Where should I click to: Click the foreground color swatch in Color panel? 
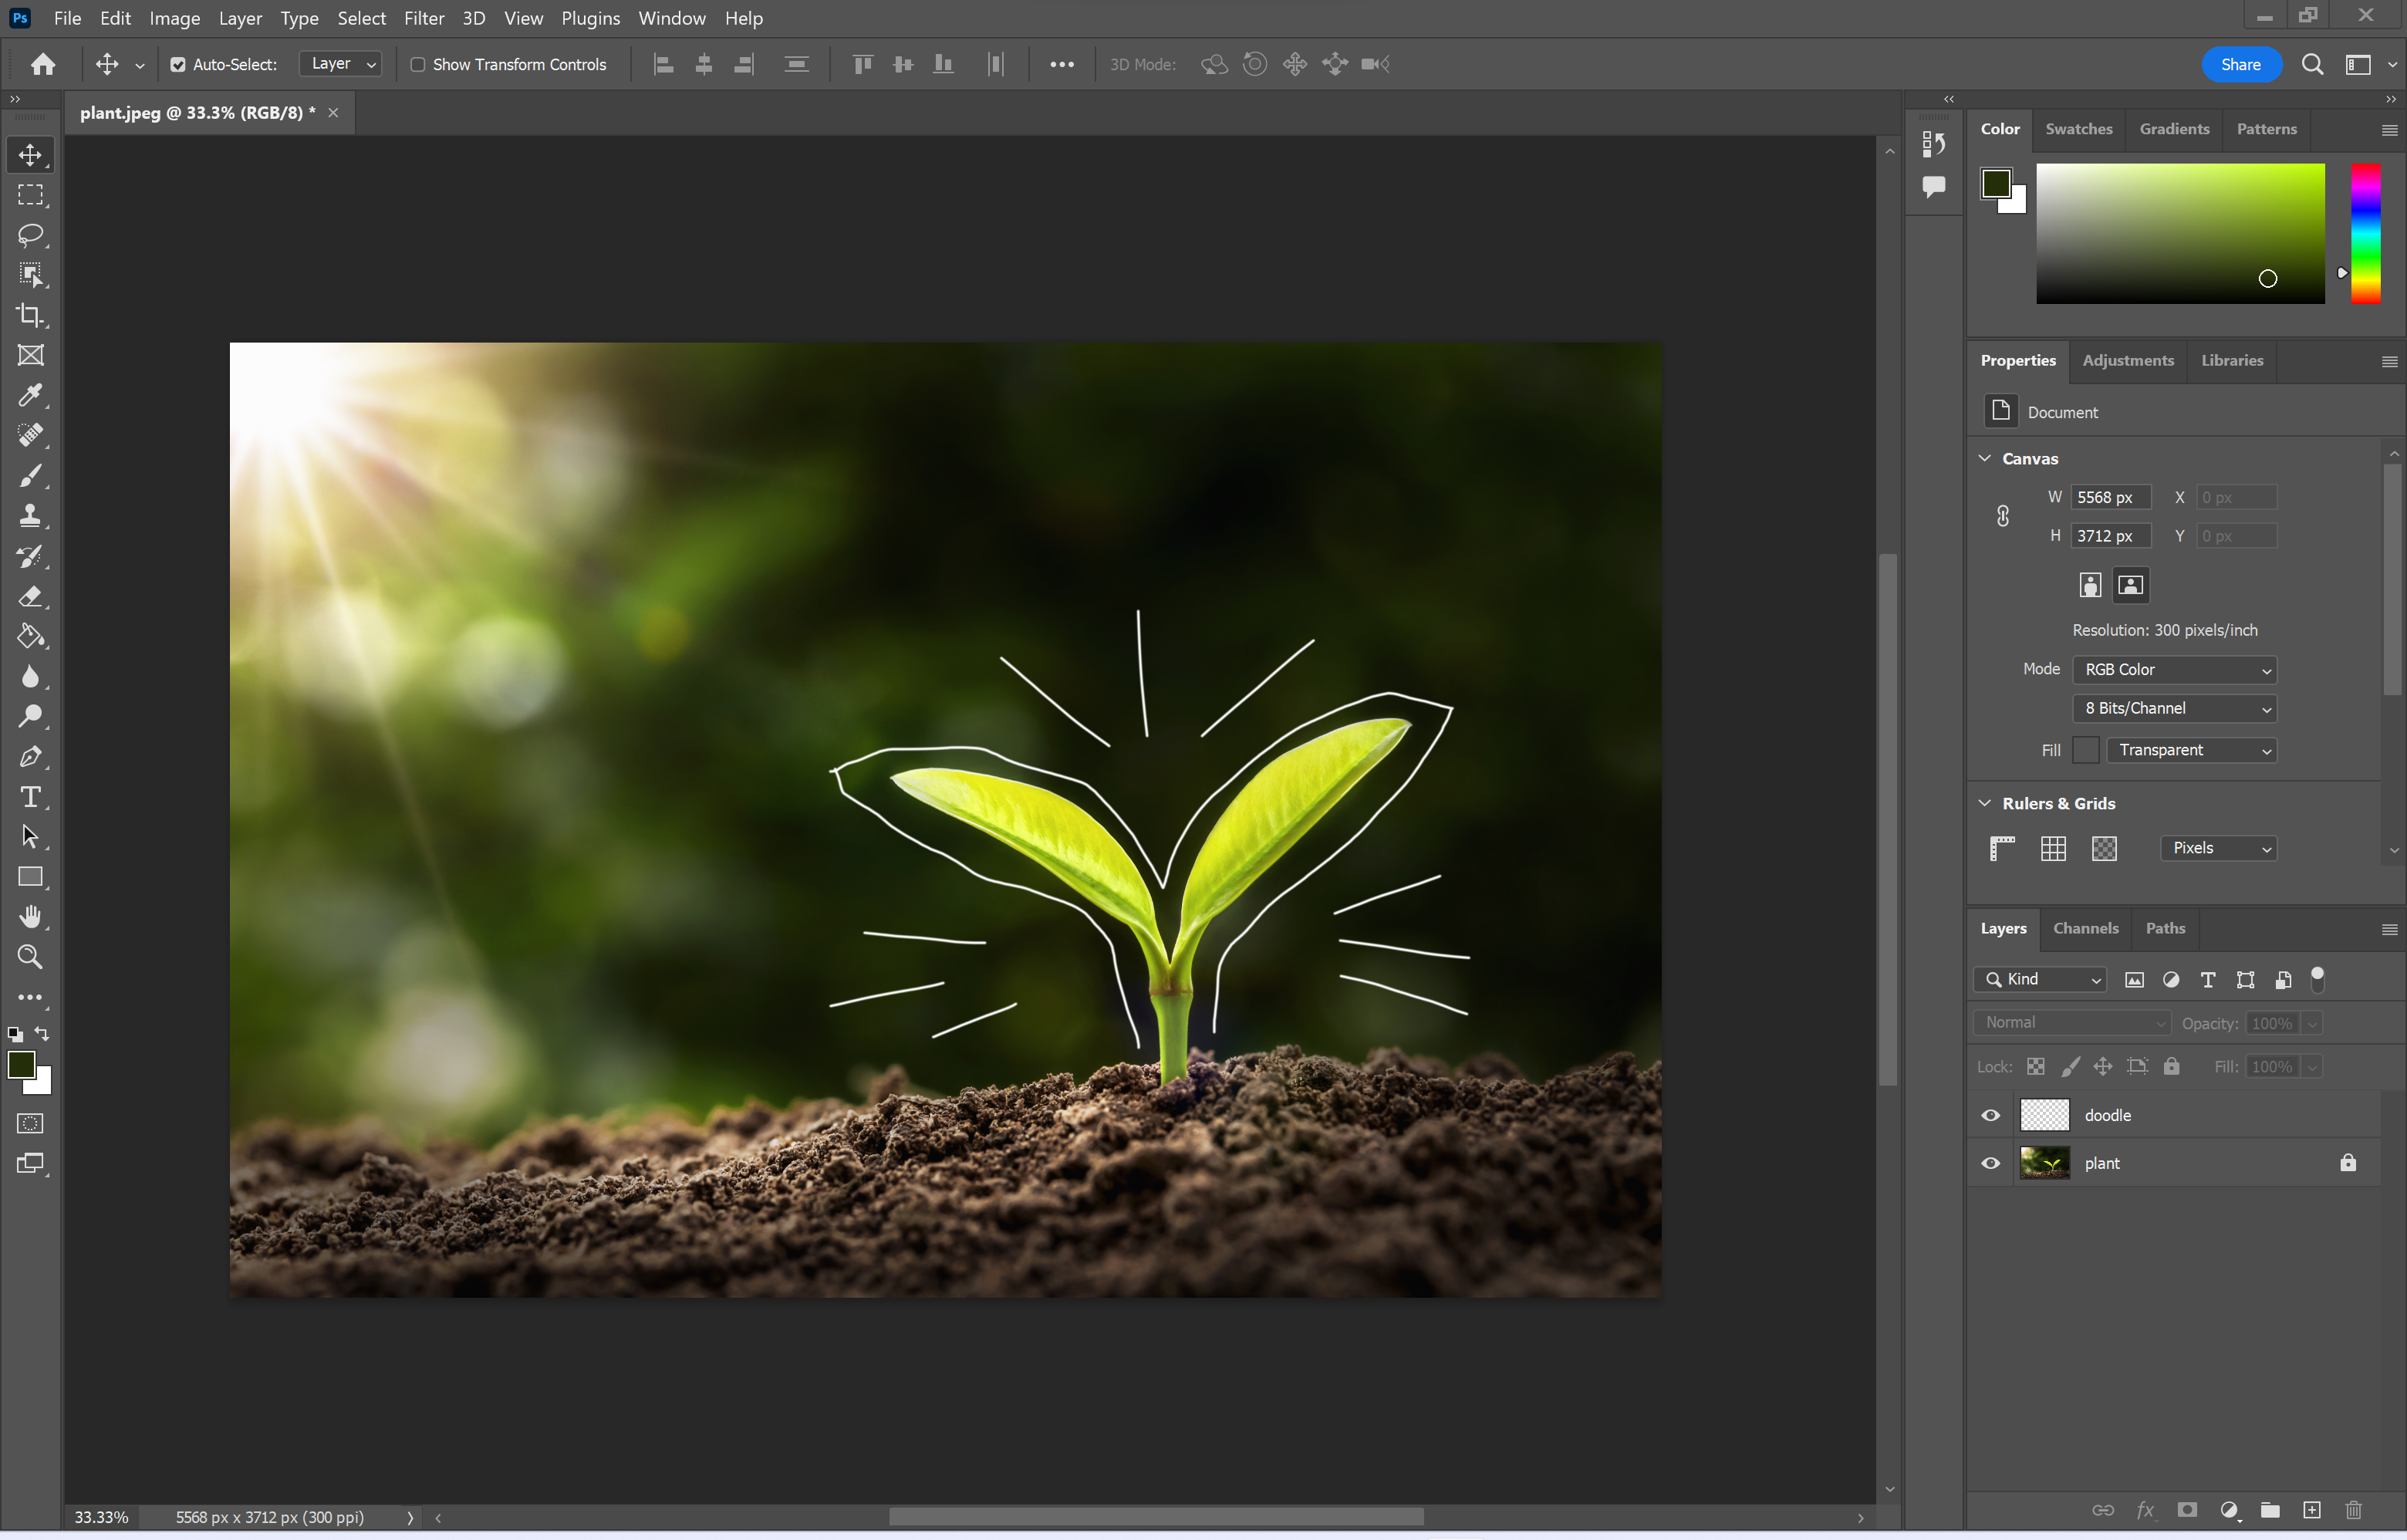pyautogui.click(x=1996, y=183)
